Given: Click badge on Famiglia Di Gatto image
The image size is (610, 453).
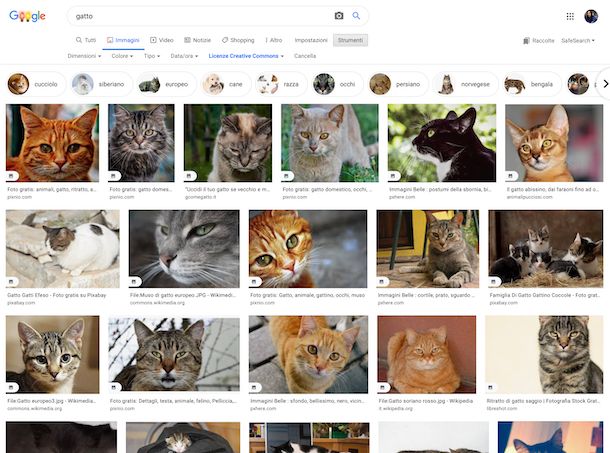Looking at the screenshot, I should point(494,281).
